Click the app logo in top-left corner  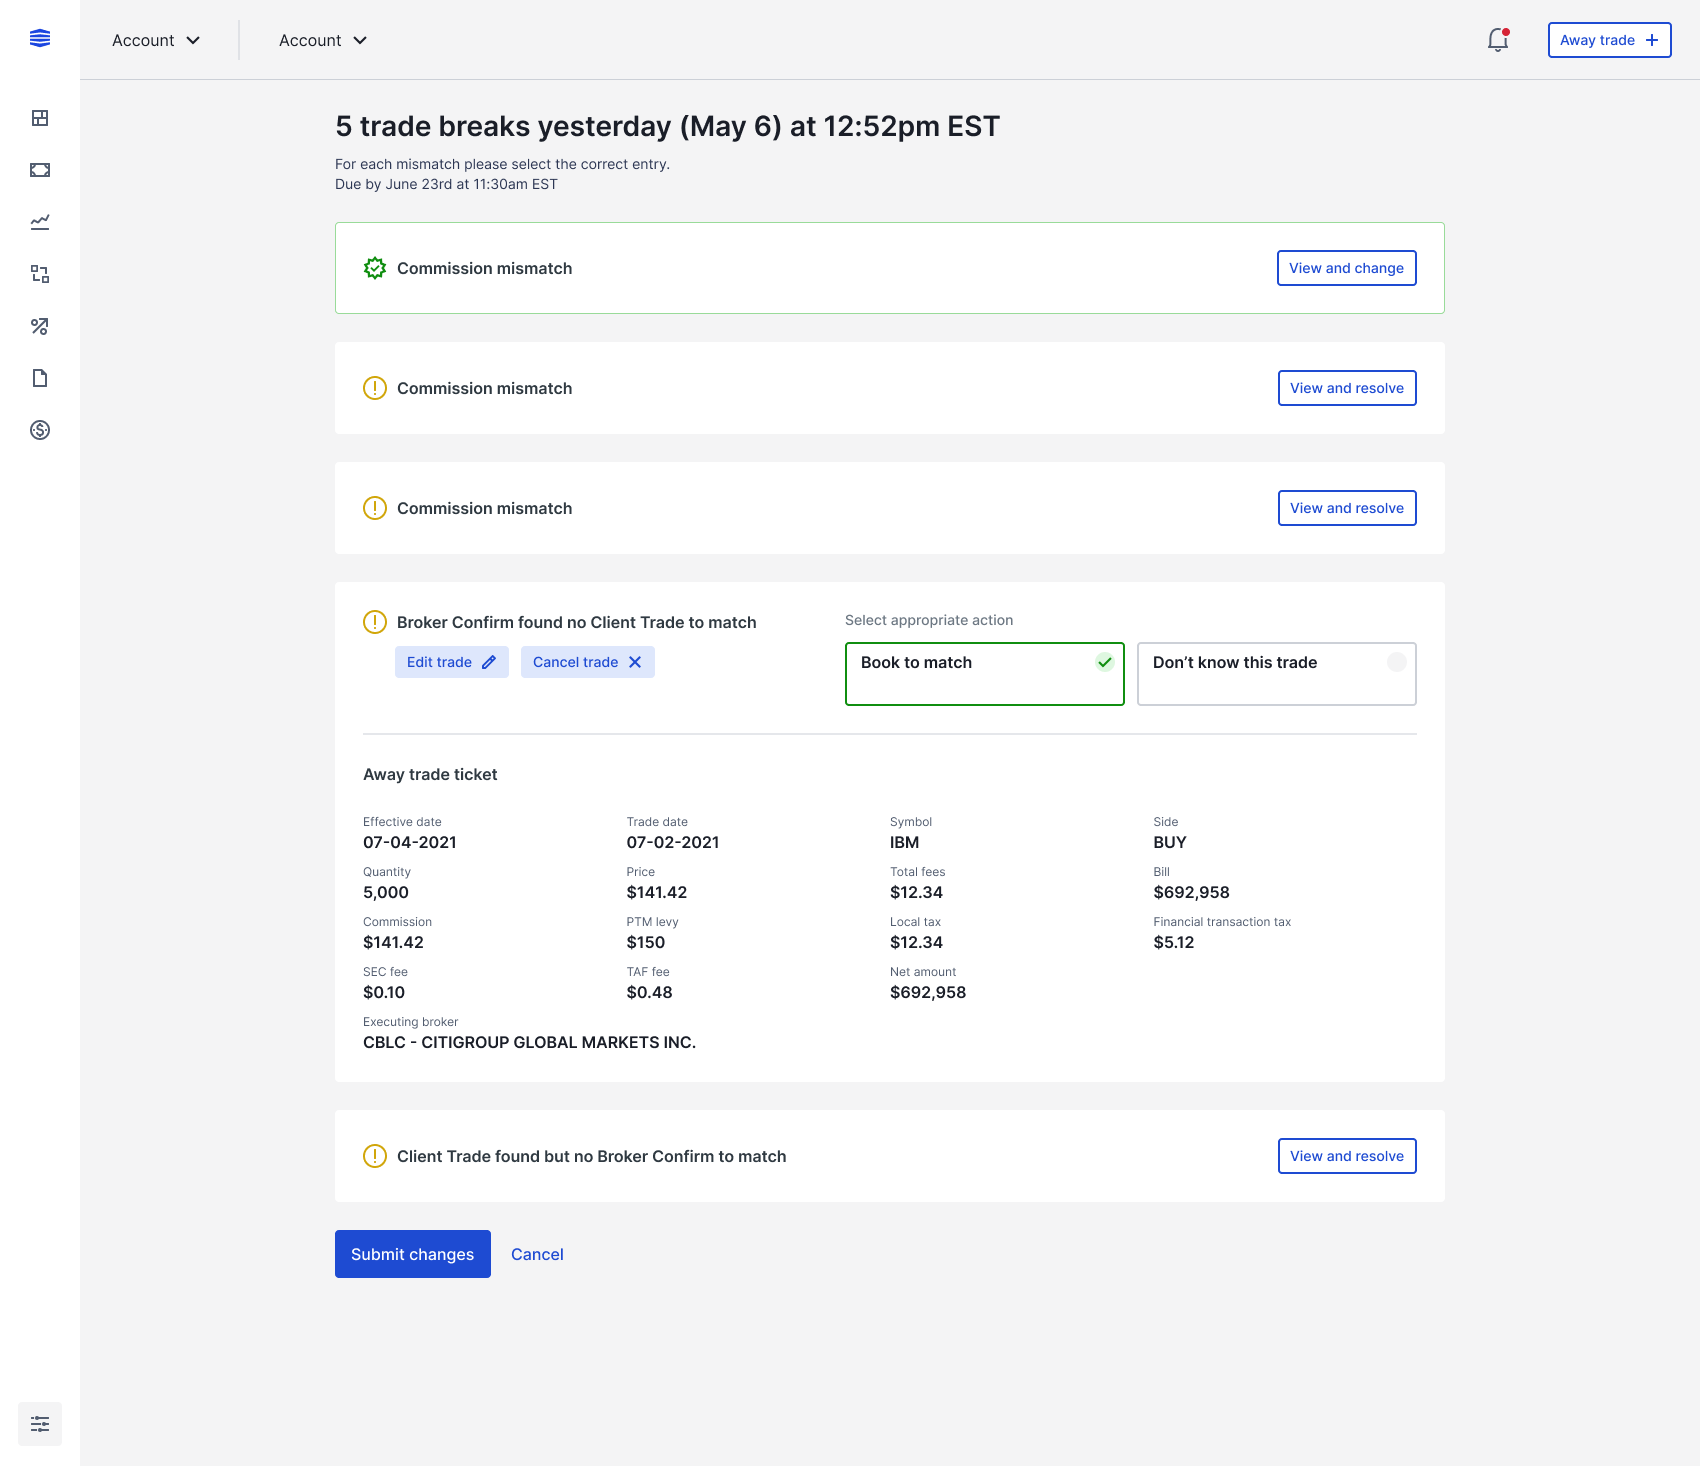point(40,40)
